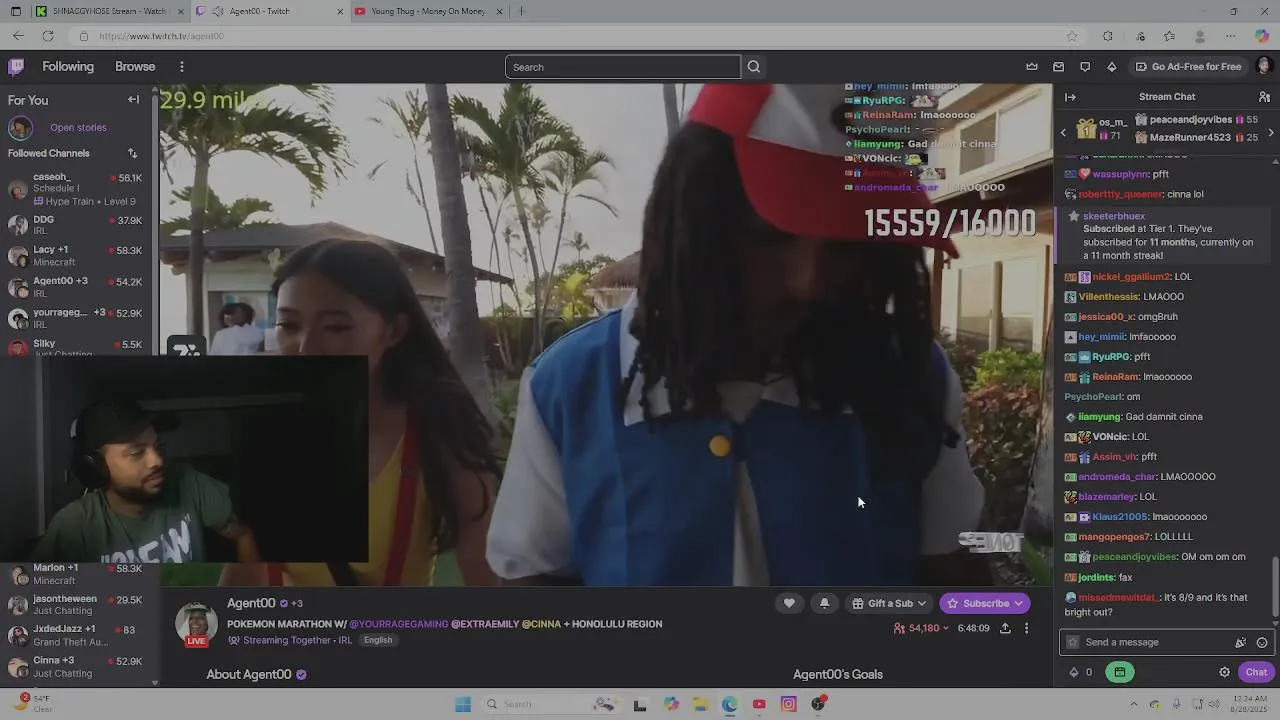Show the previous gift leaderboard entries

(x=1063, y=132)
